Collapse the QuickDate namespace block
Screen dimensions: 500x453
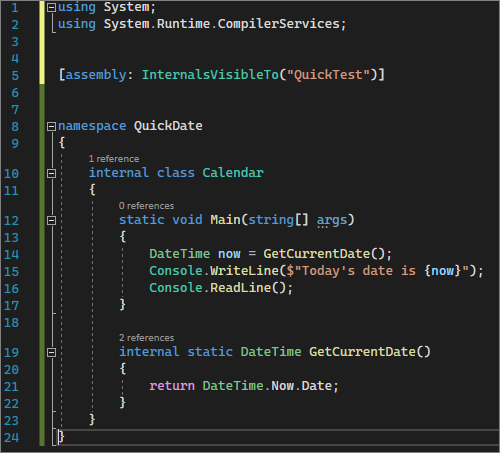pyautogui.click(x=51, y=127)
